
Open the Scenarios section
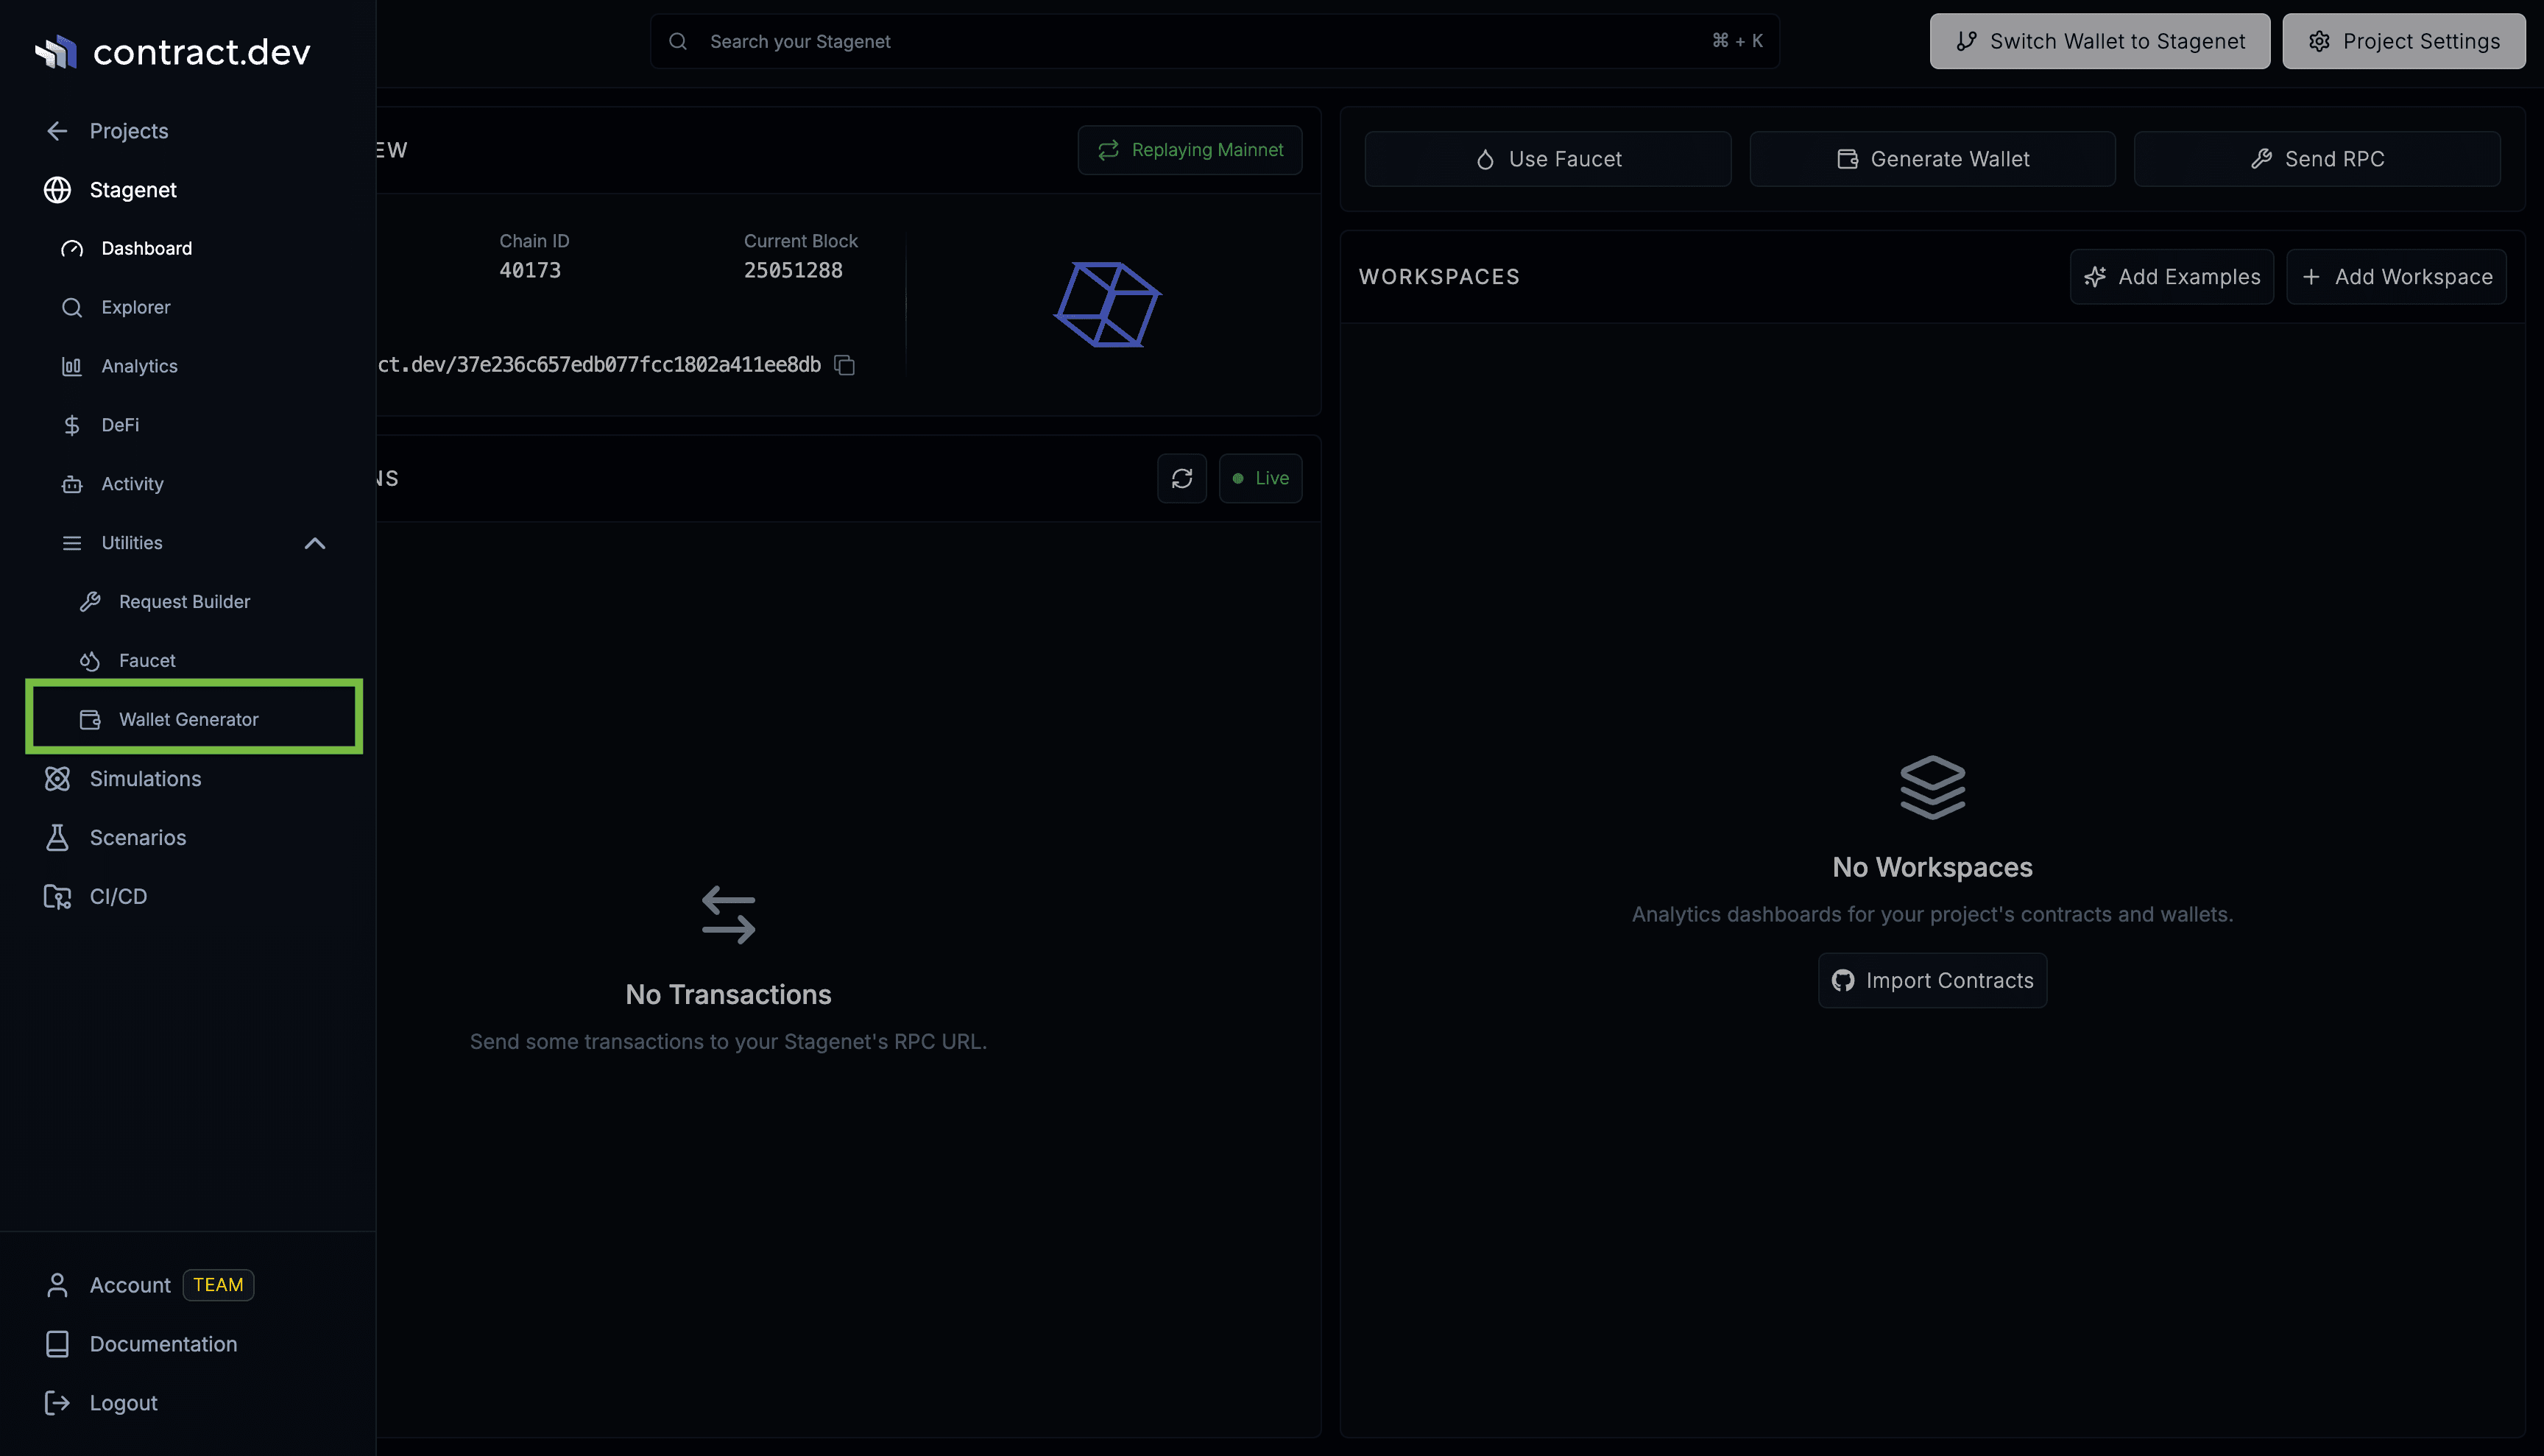click(138, 838)
